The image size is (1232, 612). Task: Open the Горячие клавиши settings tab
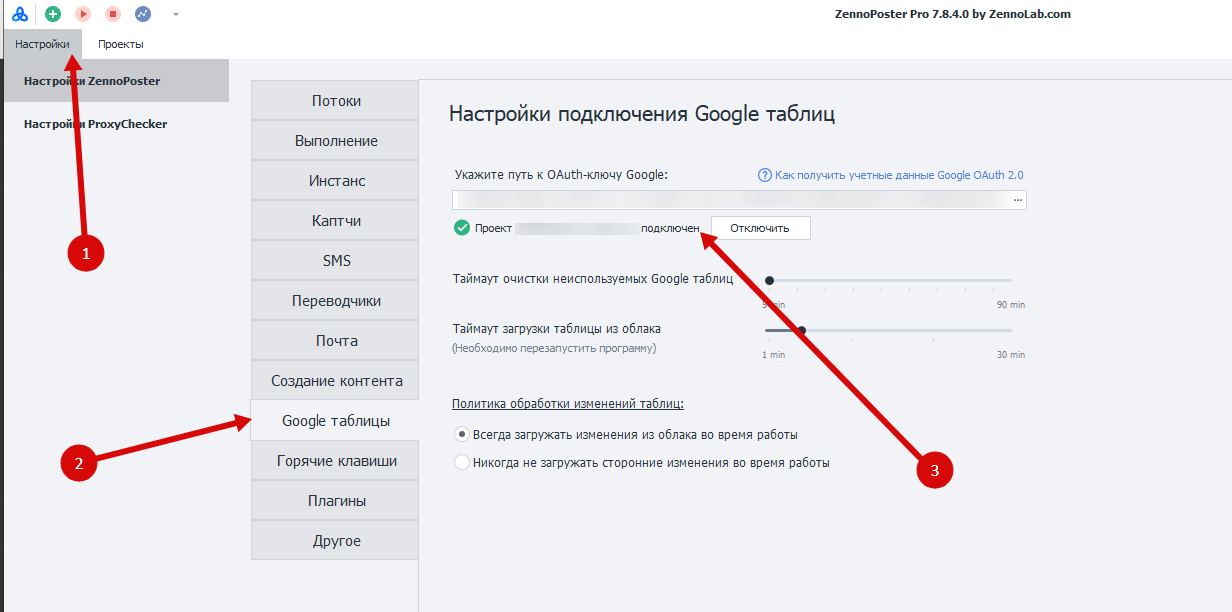[335, 461]
